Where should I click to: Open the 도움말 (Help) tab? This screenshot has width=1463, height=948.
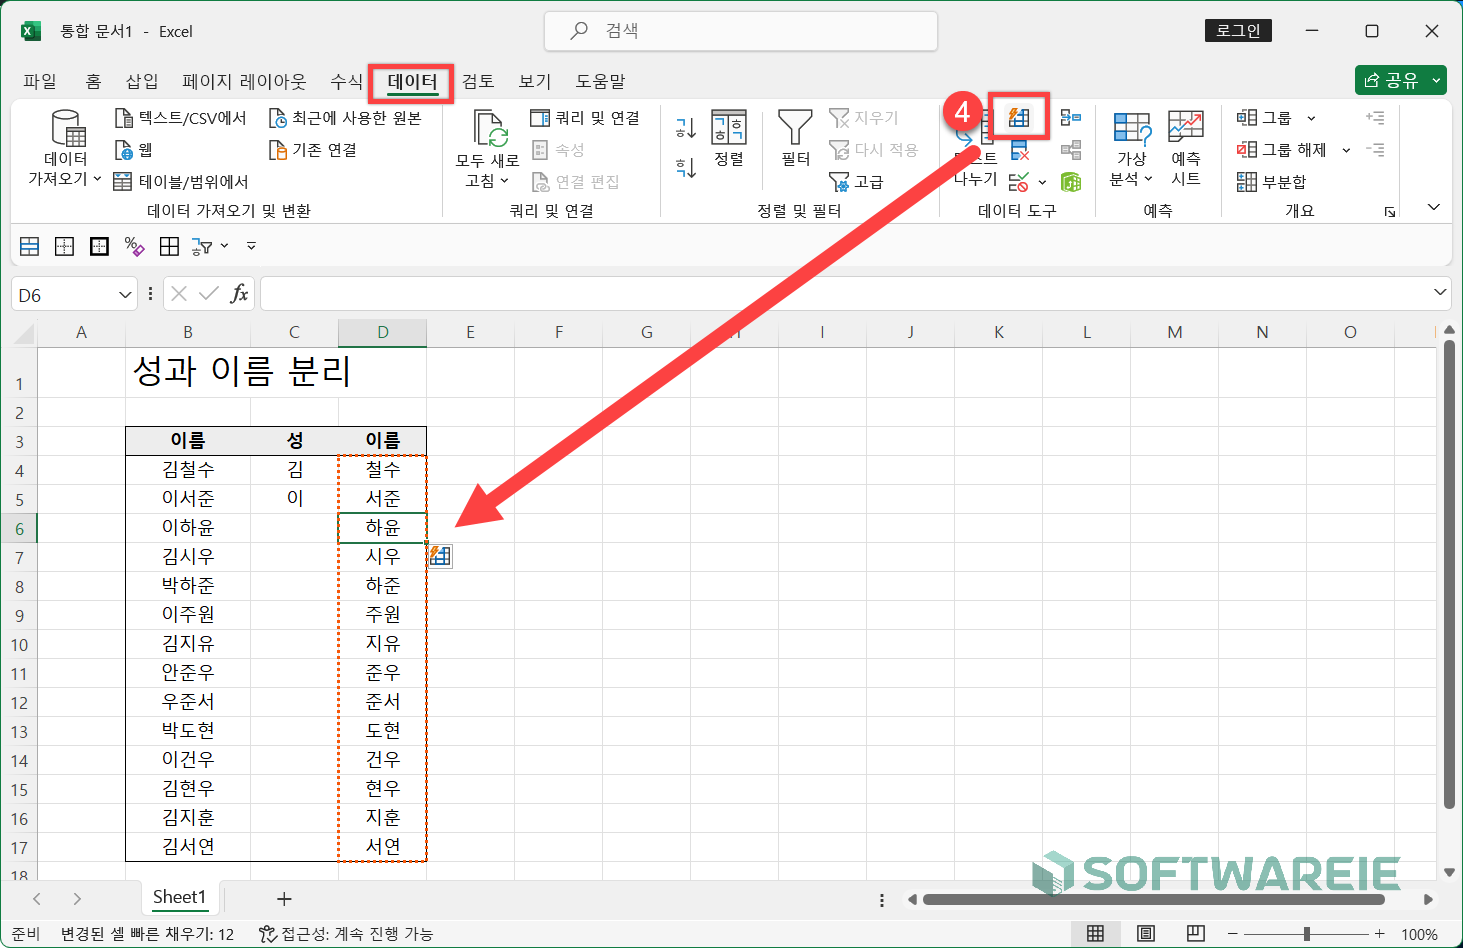600,81
